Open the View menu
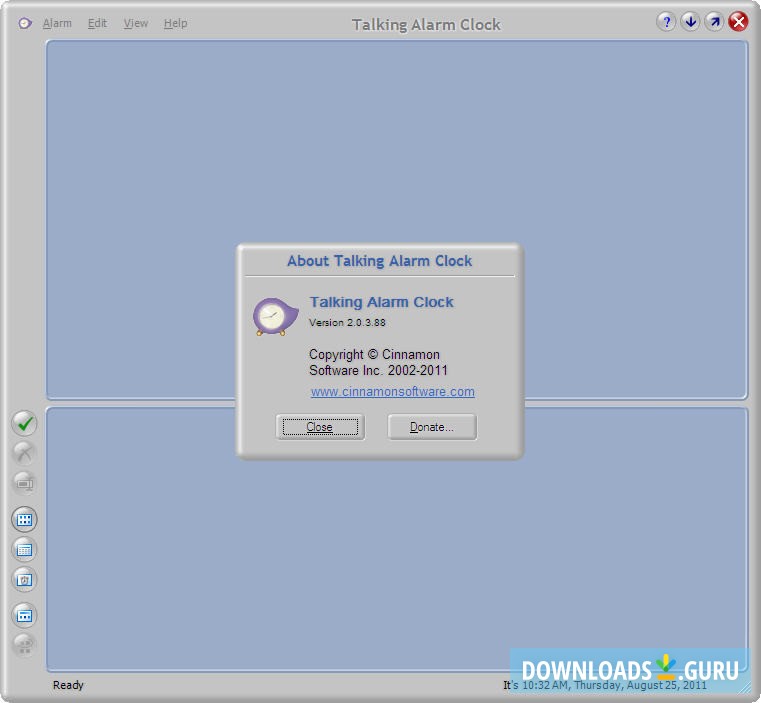 tap(135, 23)
